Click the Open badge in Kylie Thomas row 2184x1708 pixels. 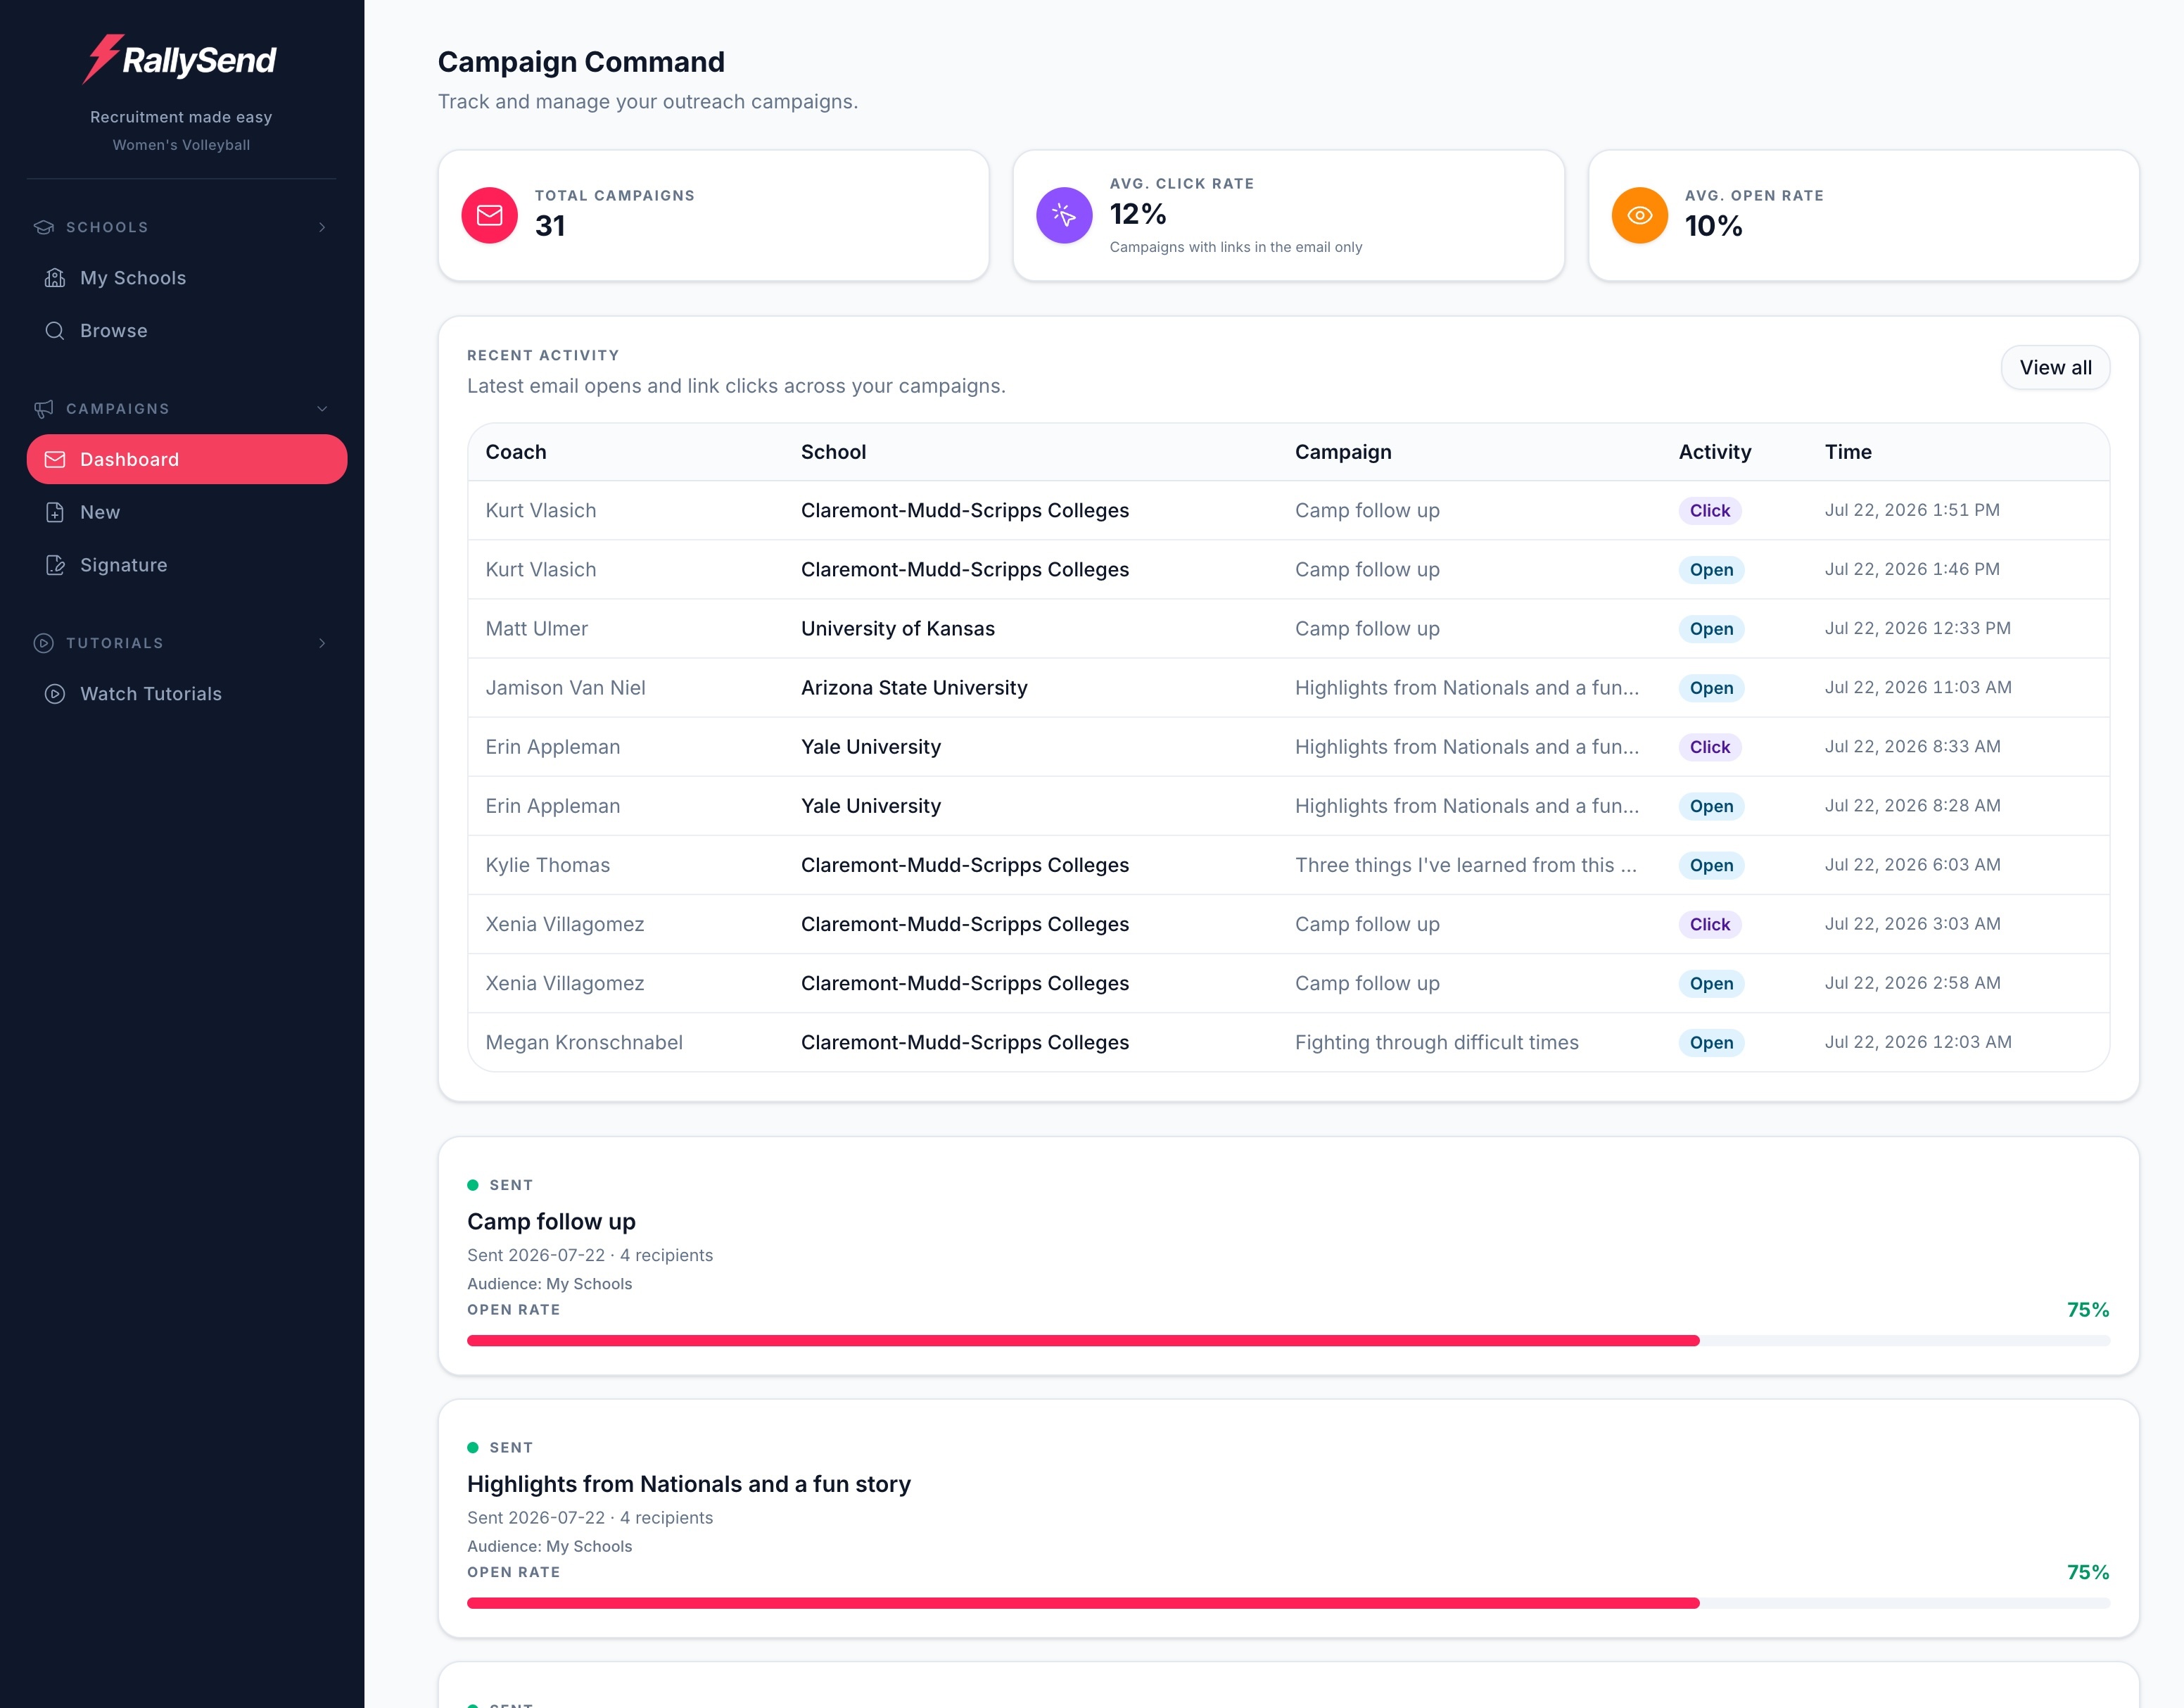click(1711, 865)
